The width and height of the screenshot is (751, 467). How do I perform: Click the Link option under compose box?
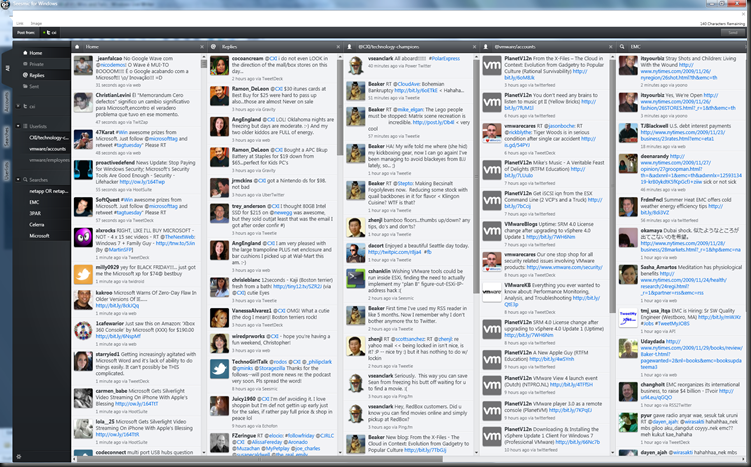point(20,23)
